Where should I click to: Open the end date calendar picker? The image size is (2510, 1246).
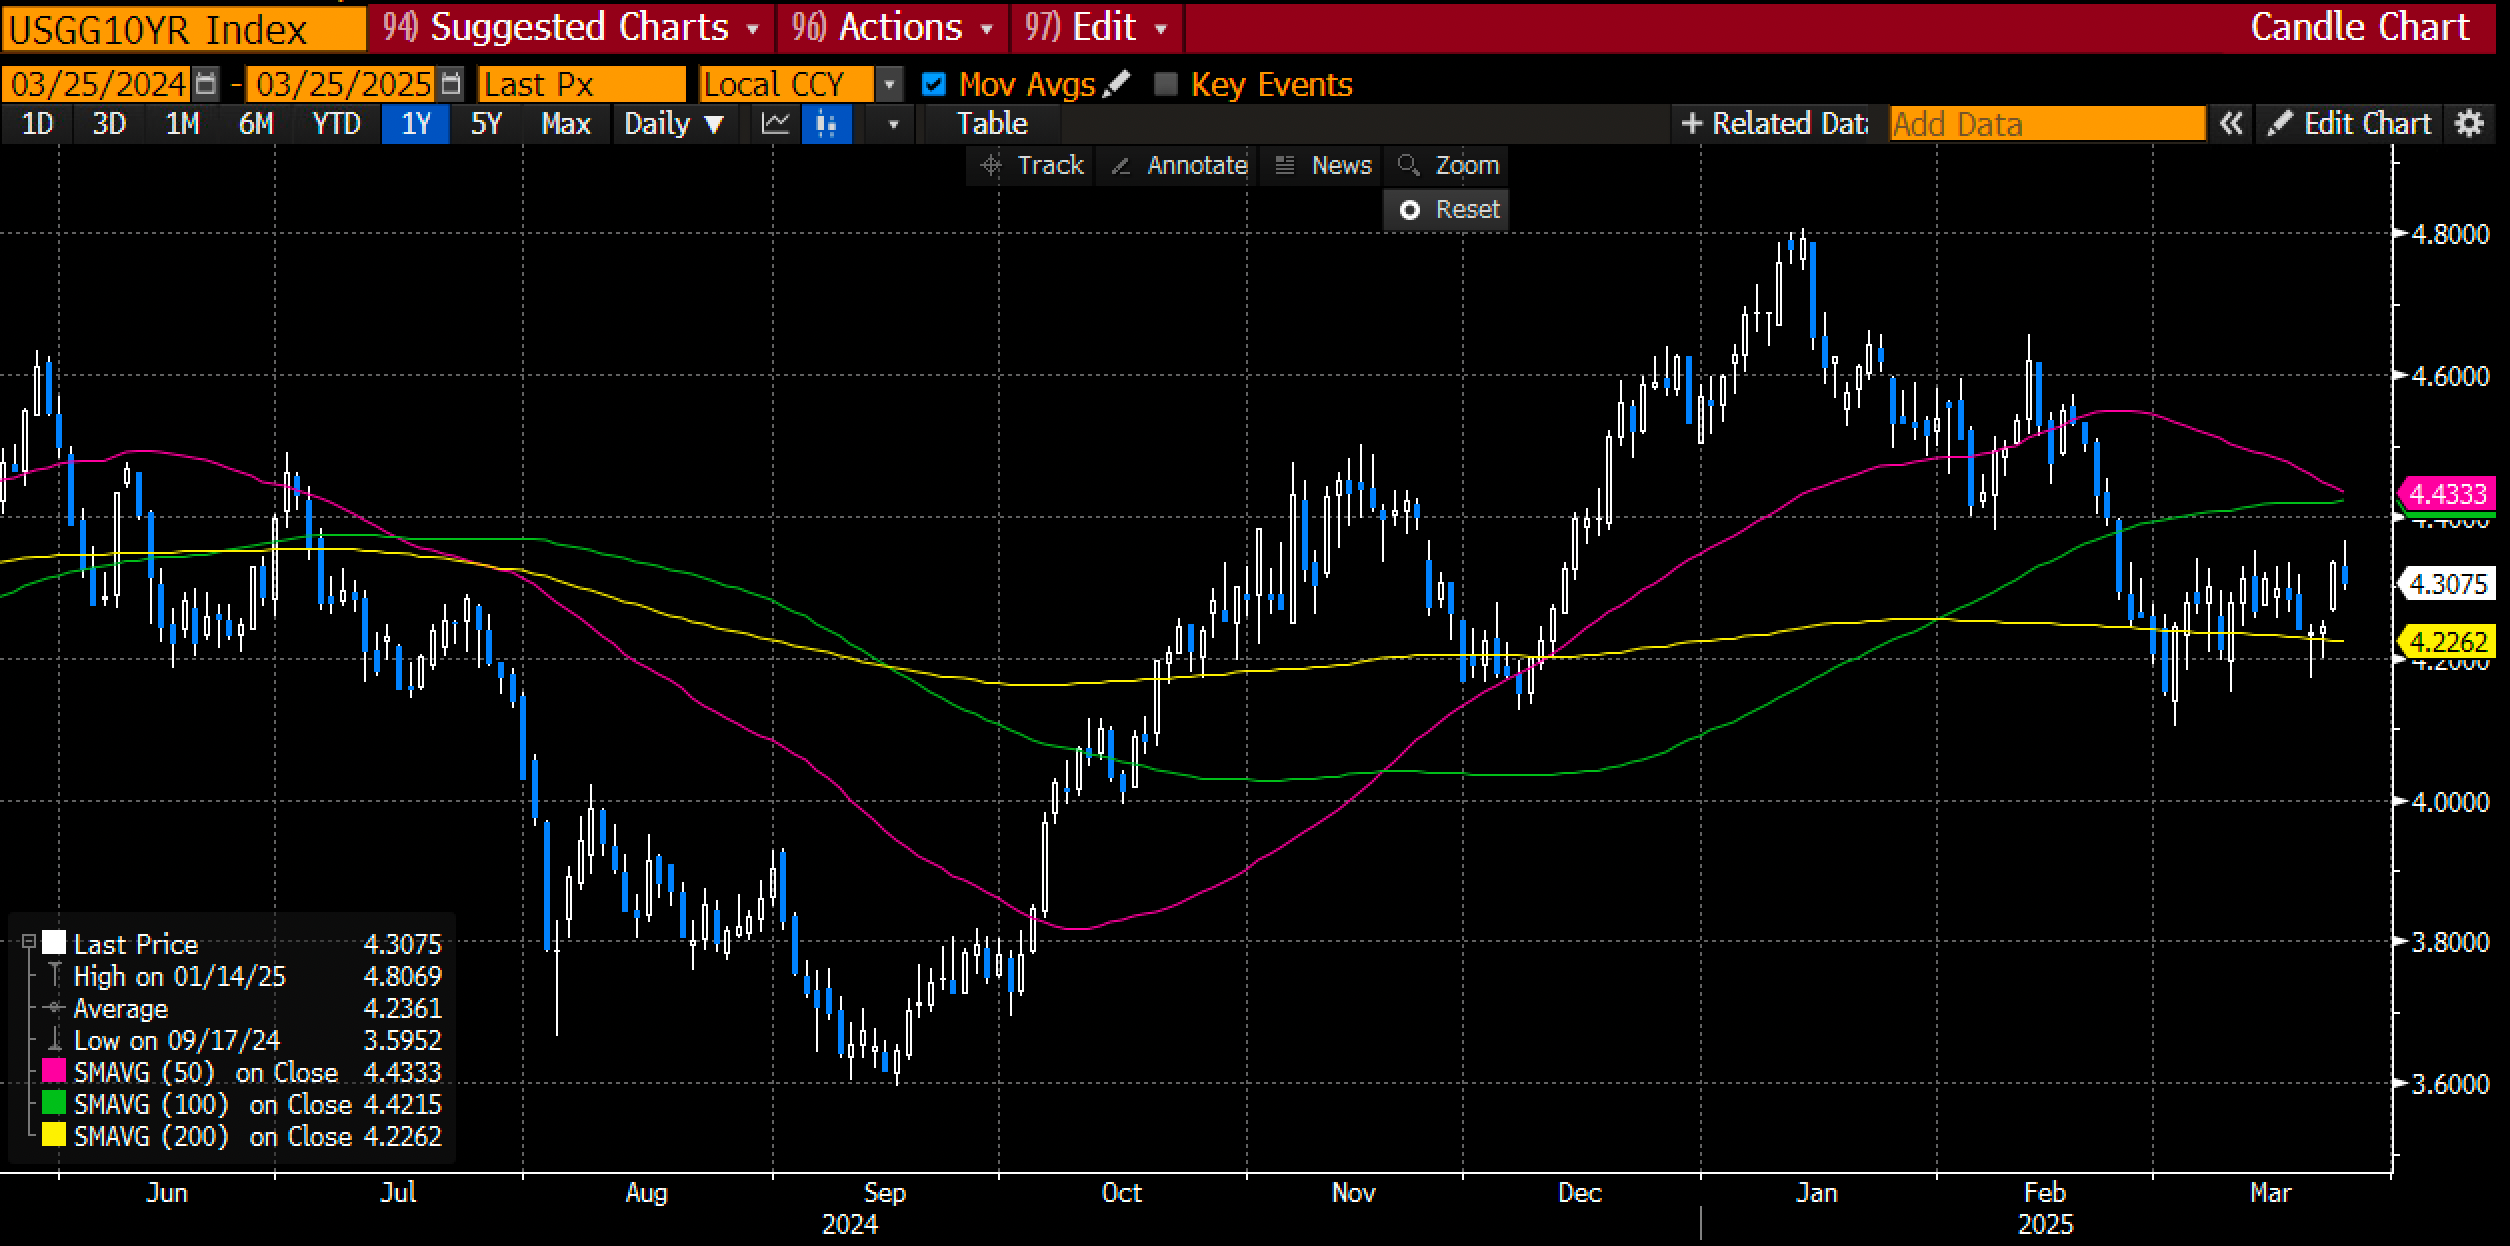click(x=452, y=84)
